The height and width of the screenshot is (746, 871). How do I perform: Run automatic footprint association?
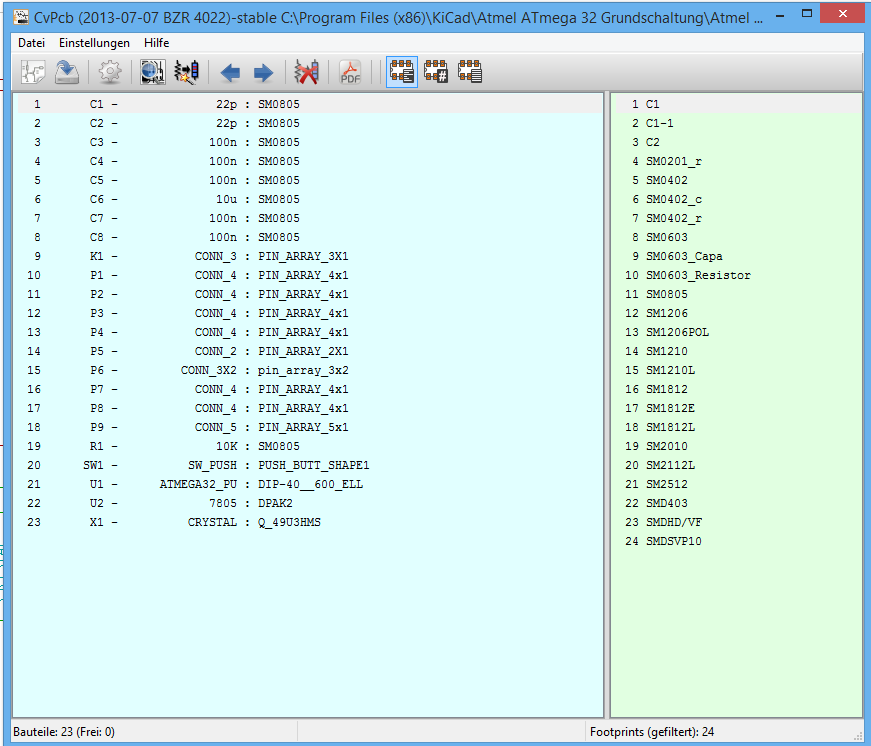pyautogui.click(x=186, y=72)
